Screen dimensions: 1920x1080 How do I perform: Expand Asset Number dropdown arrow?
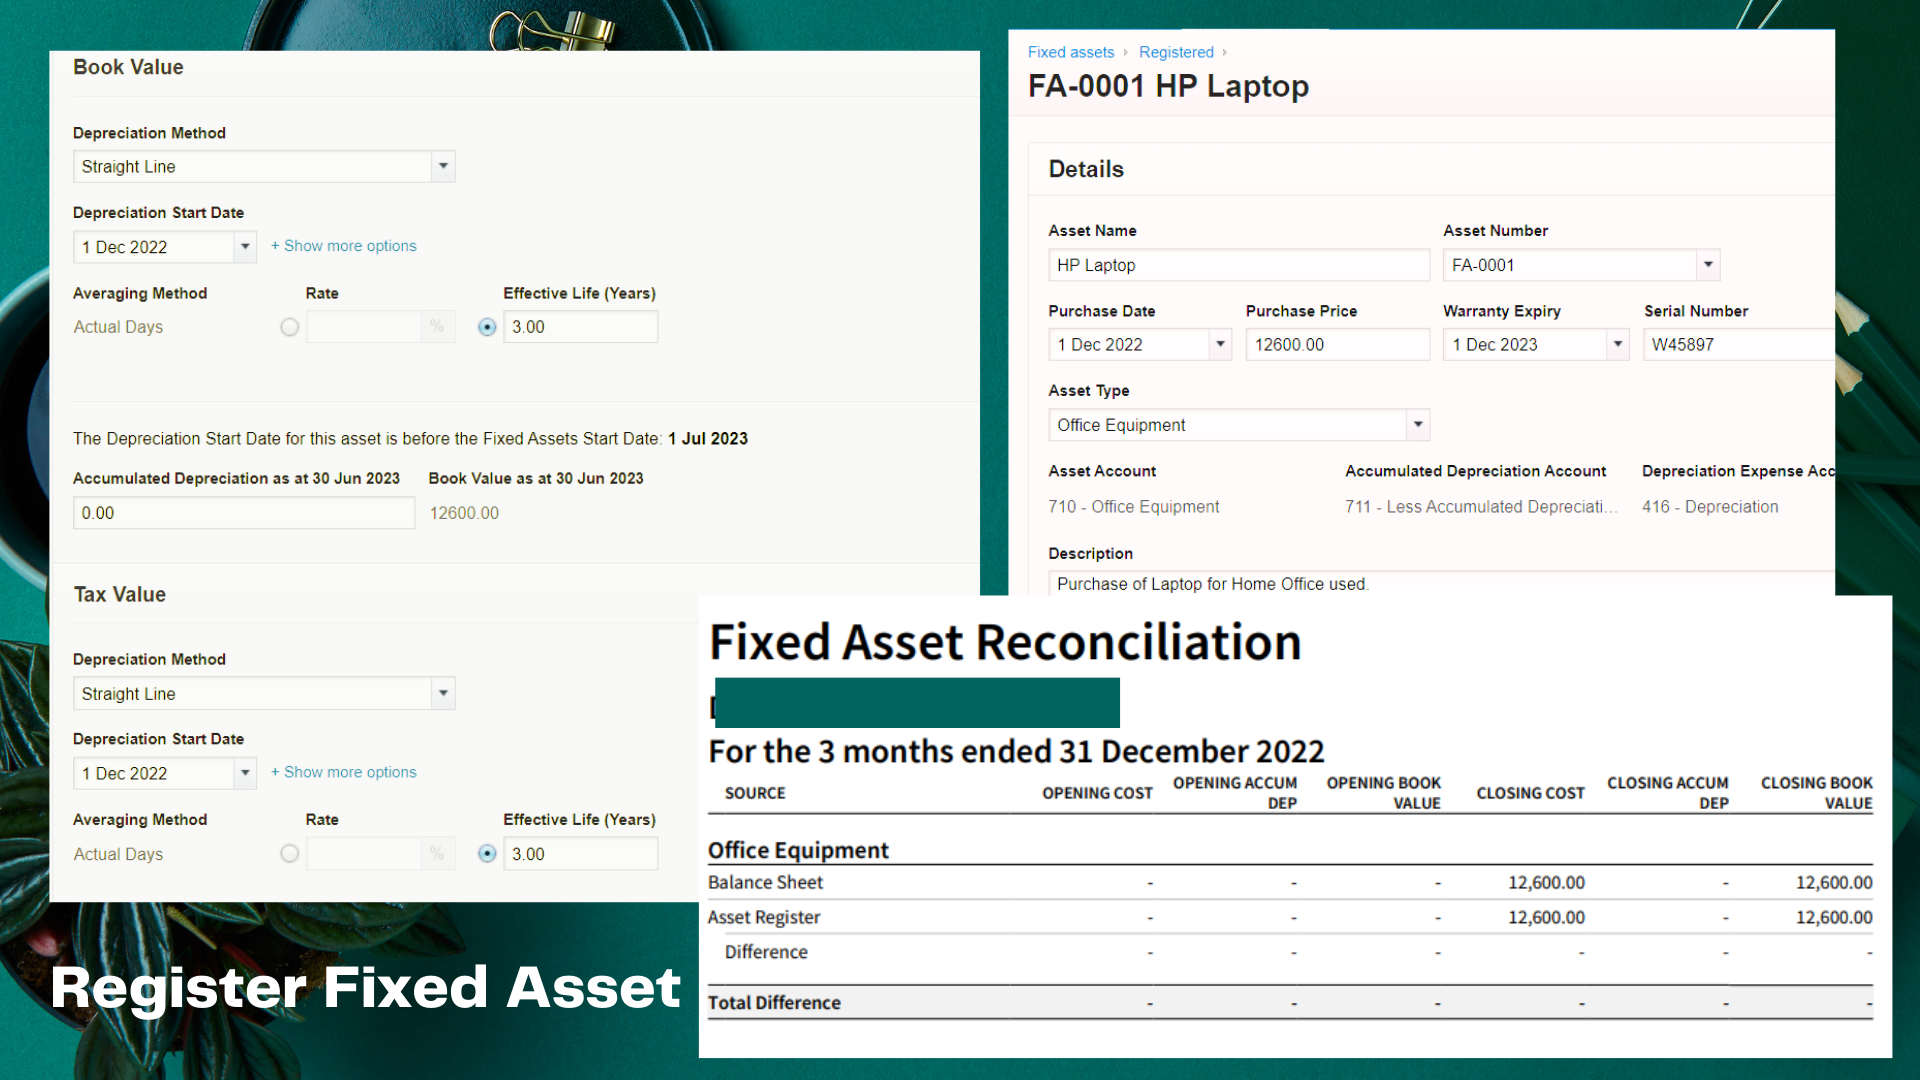tap(1708, 265)
